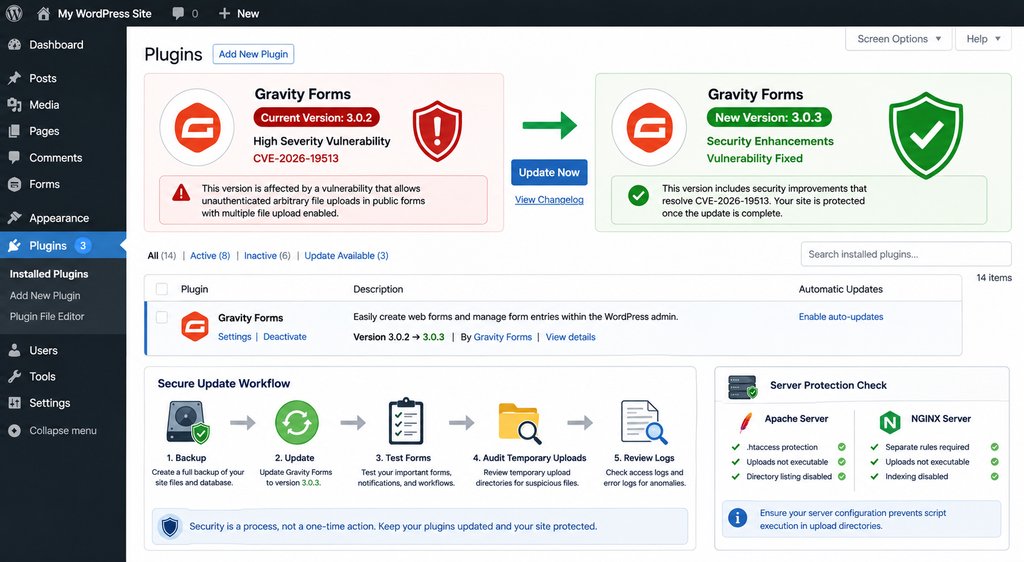Click the Appearance paintbrush icon
The width and height of the screenshot is (1024, 562).
coord(14,218)
